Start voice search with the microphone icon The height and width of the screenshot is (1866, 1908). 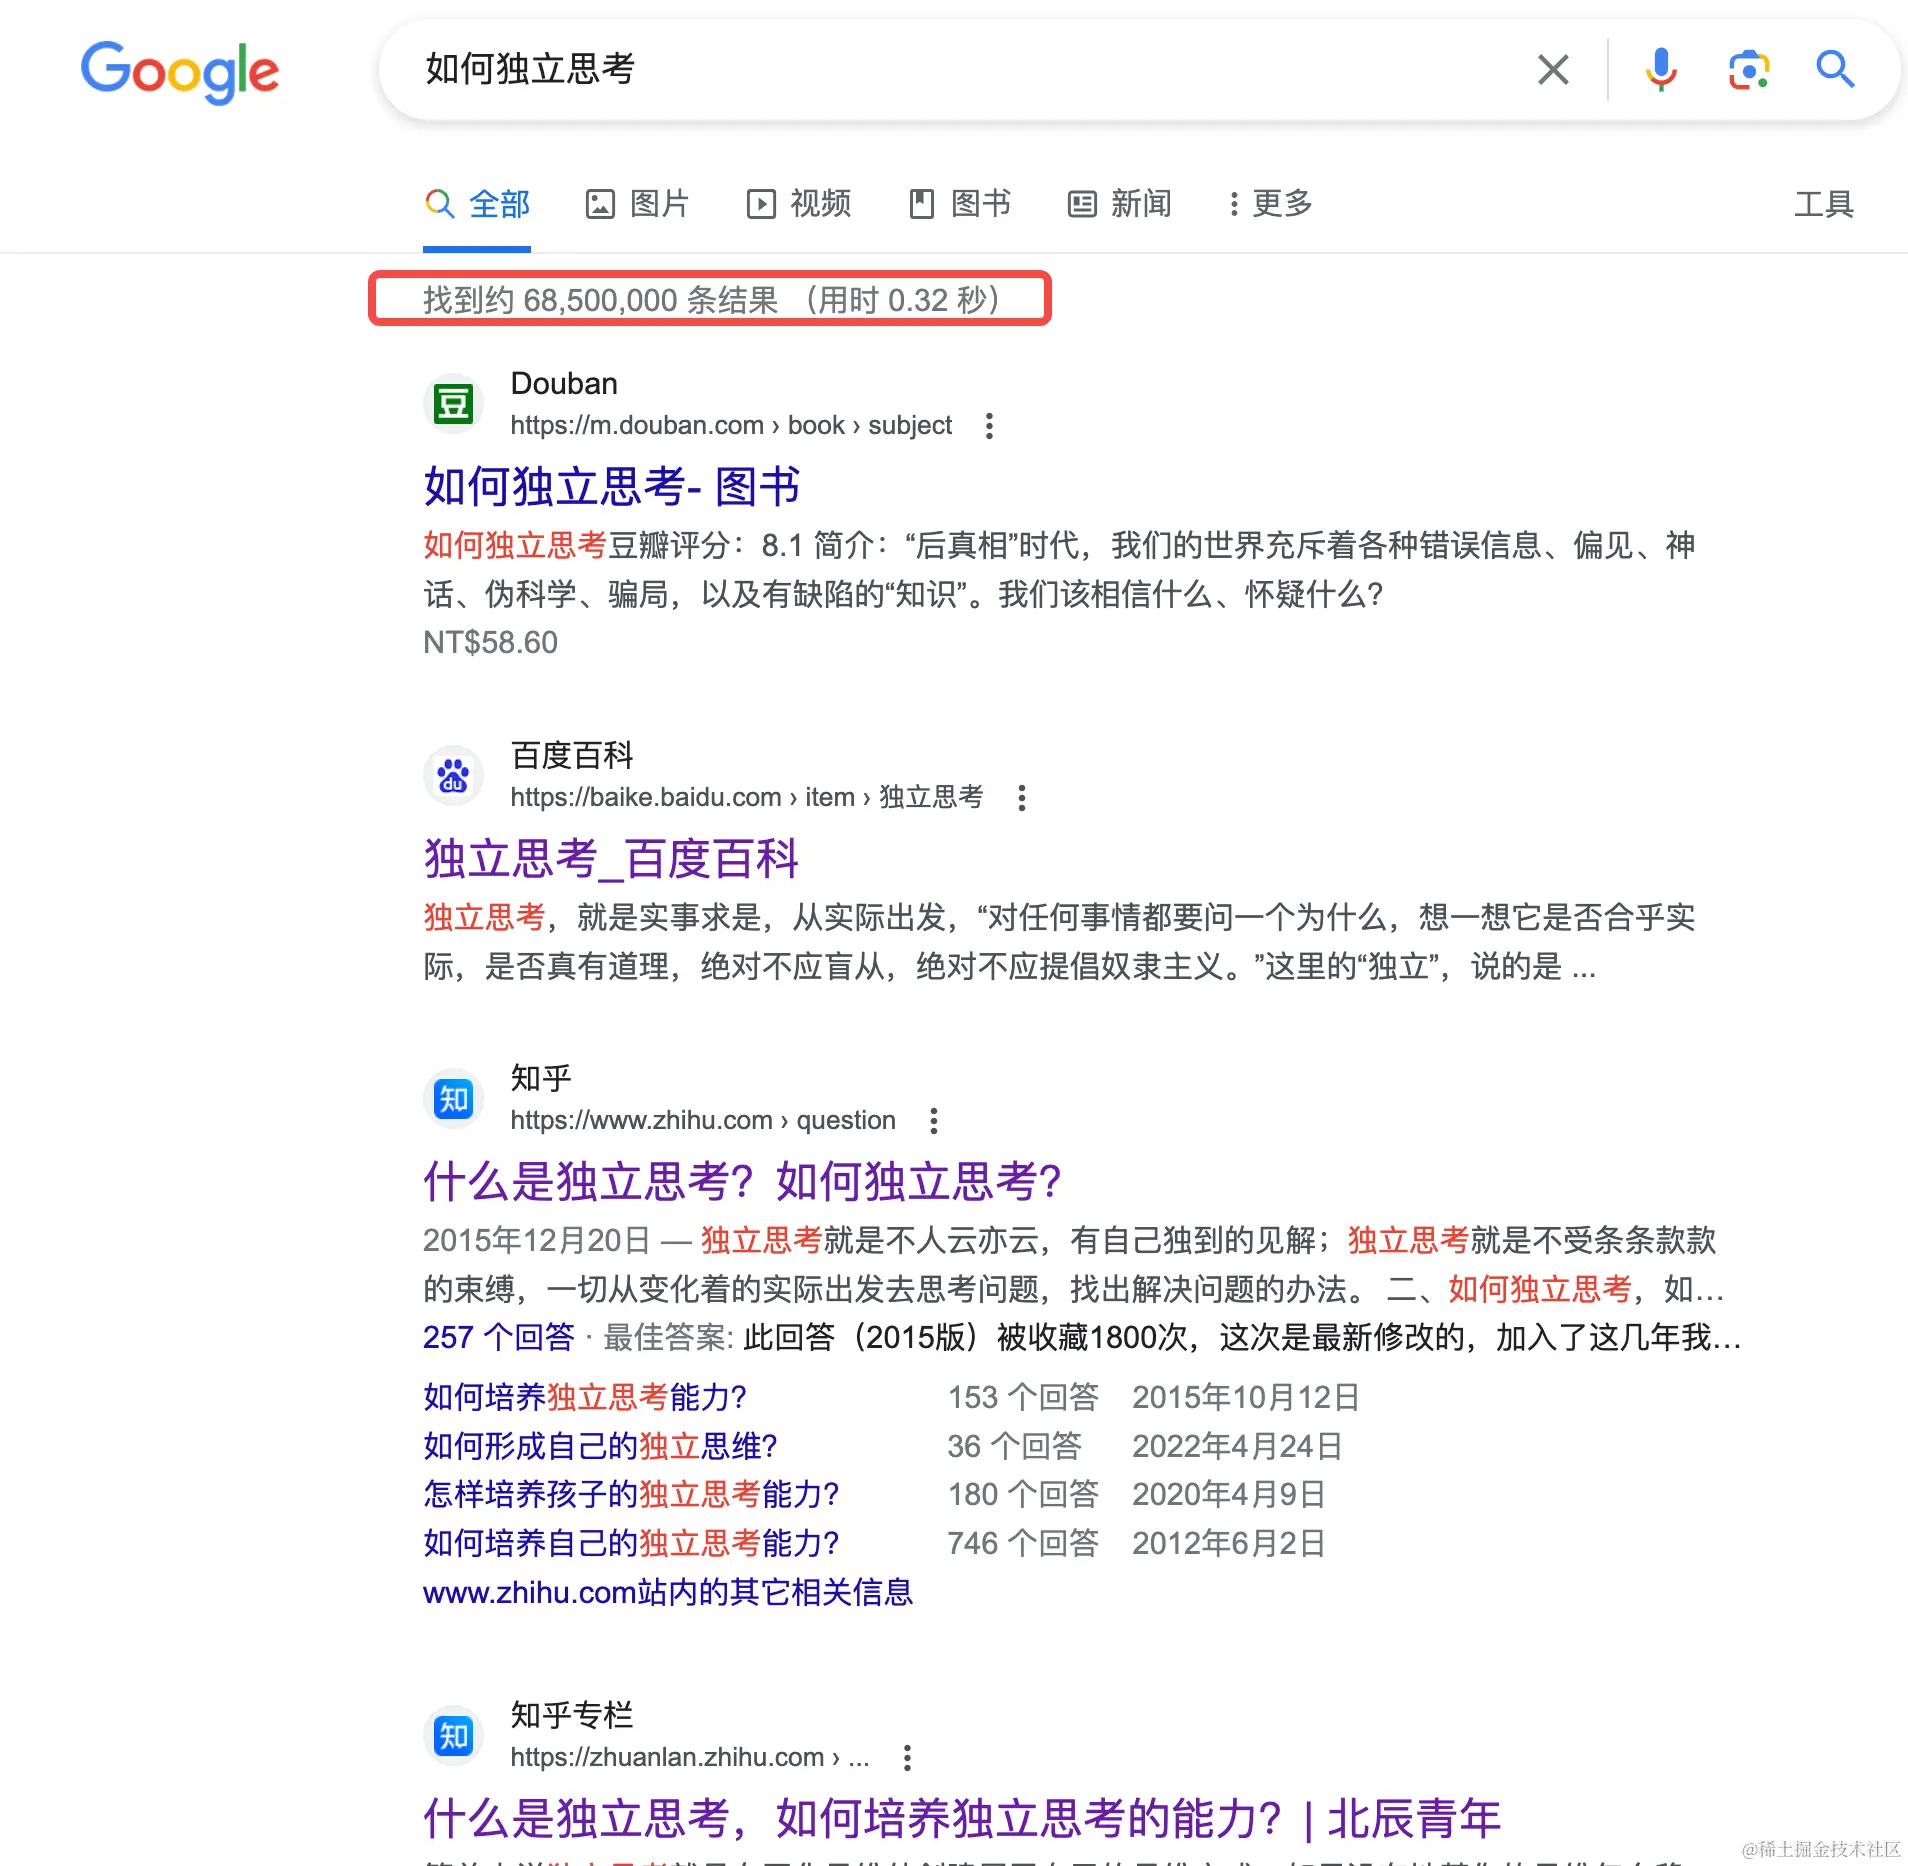point(1661,70)
